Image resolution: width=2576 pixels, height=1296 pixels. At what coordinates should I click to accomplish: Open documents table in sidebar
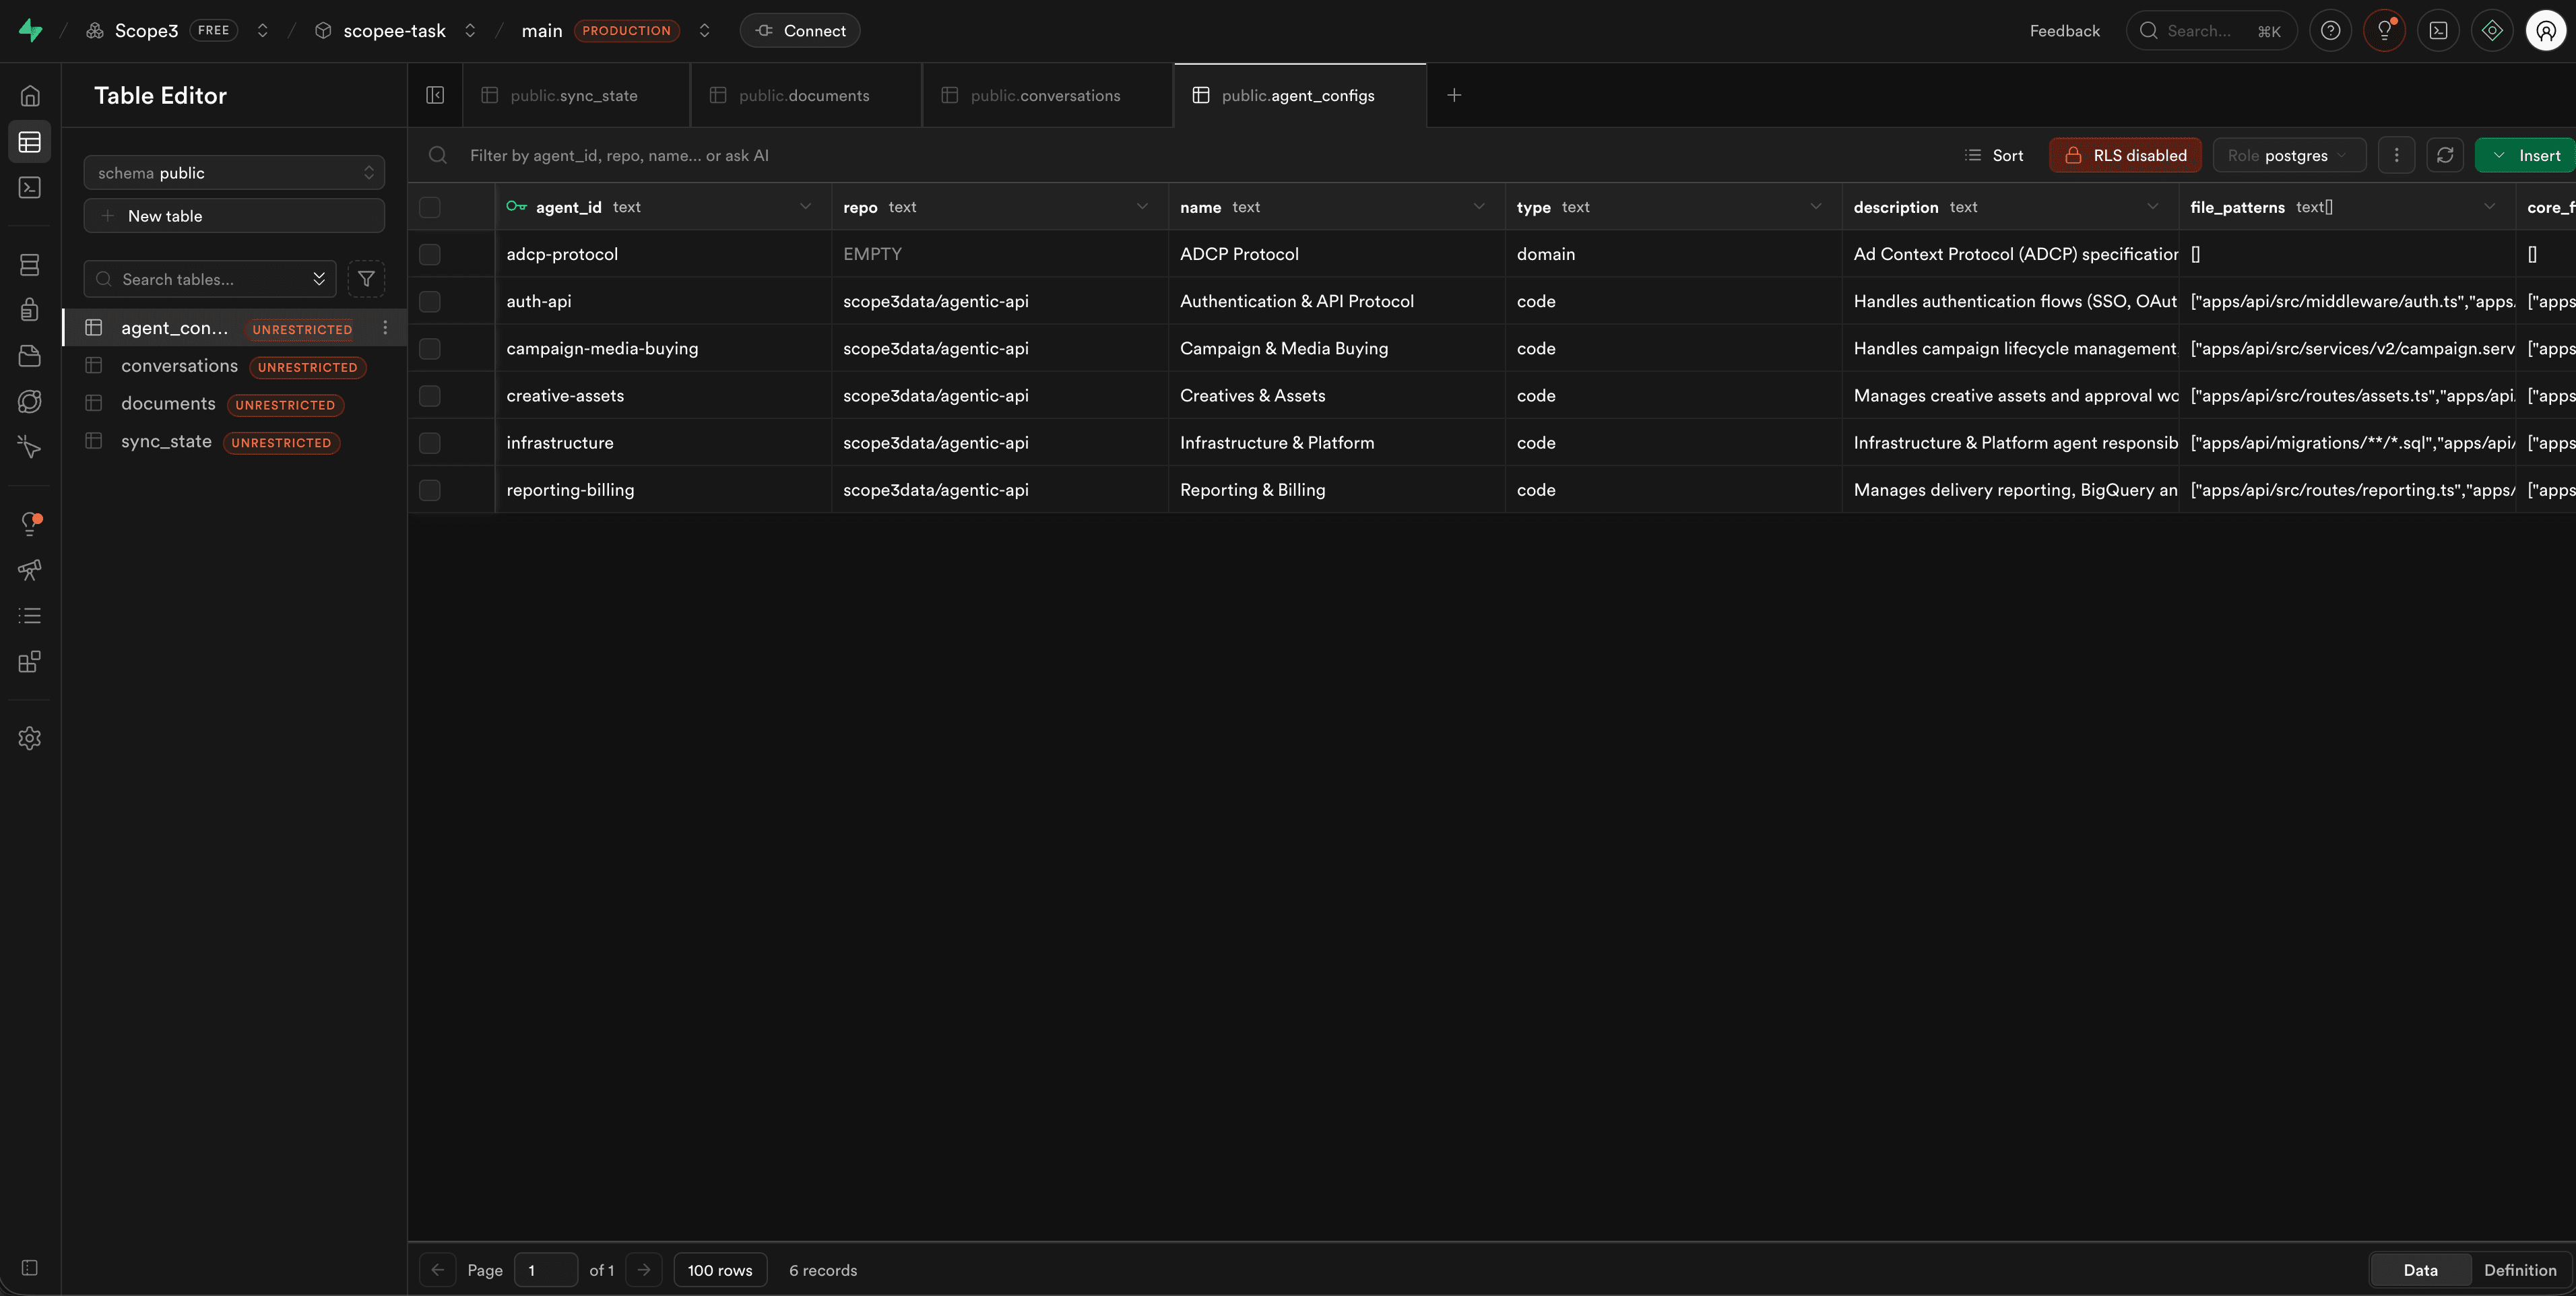234,404
